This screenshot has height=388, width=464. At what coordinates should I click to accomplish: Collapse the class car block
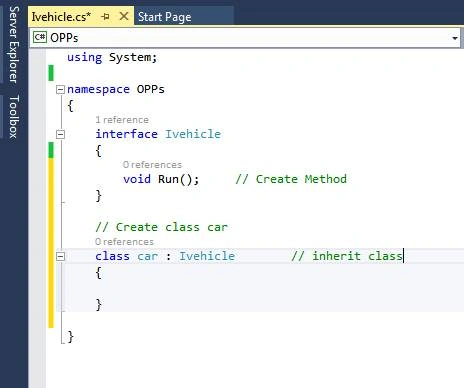[x=60, y=257]
